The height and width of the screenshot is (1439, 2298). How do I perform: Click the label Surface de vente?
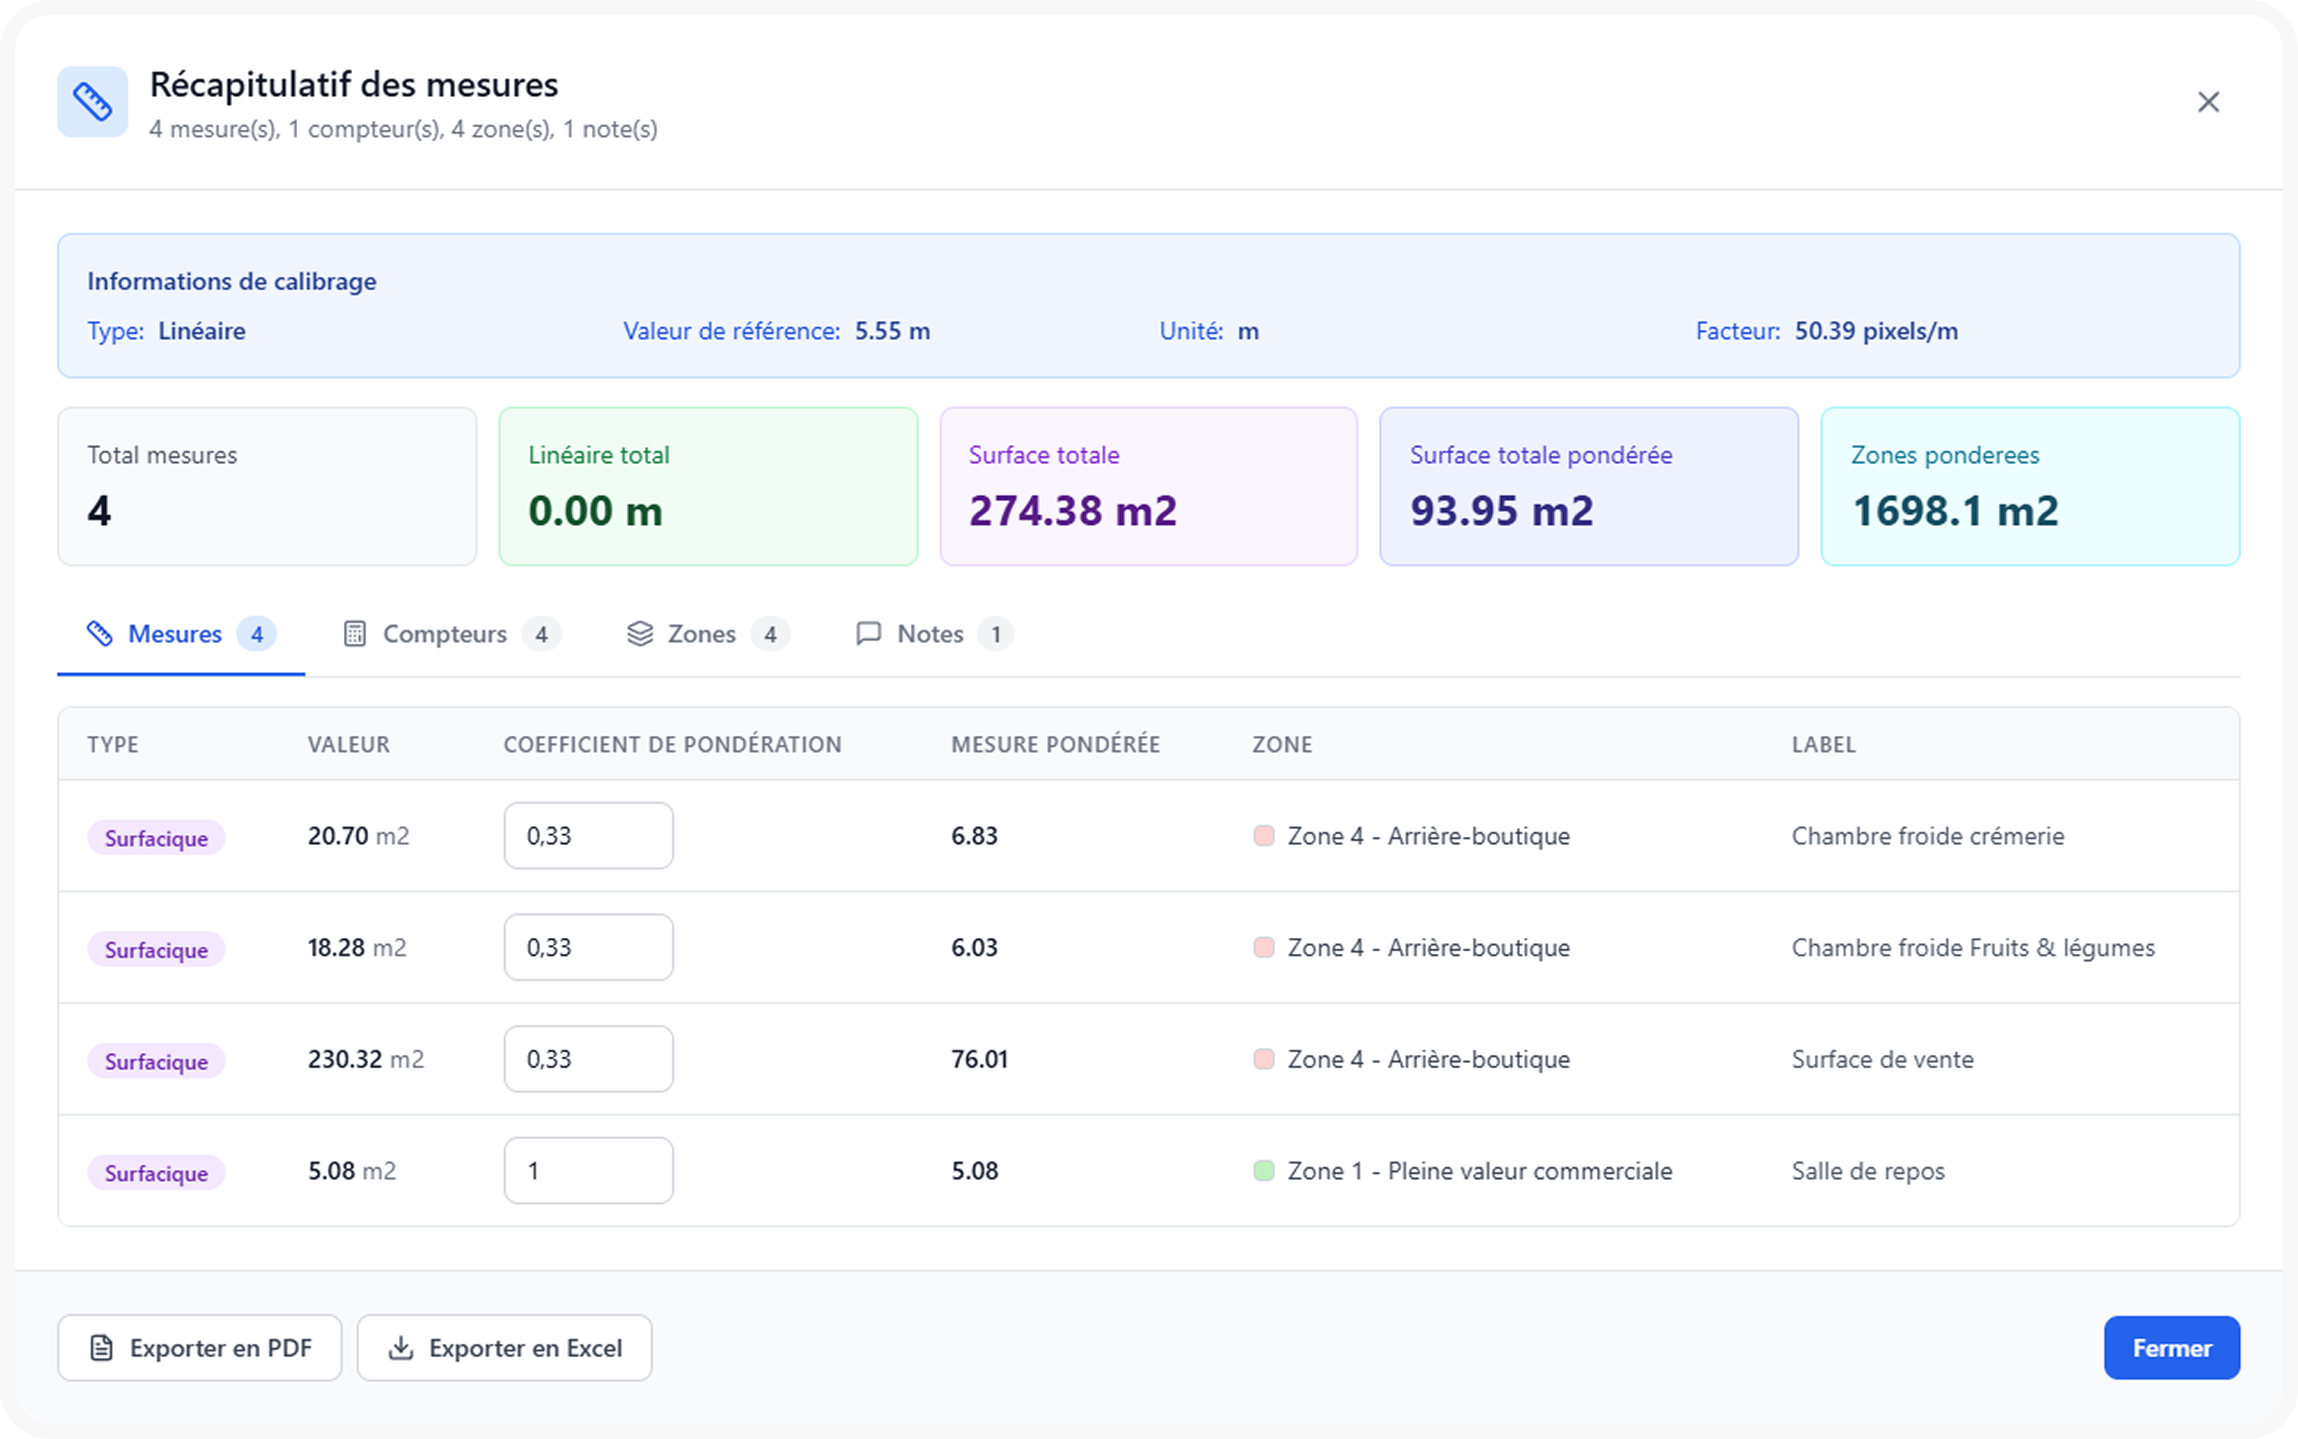[x=1883, y=1059]
